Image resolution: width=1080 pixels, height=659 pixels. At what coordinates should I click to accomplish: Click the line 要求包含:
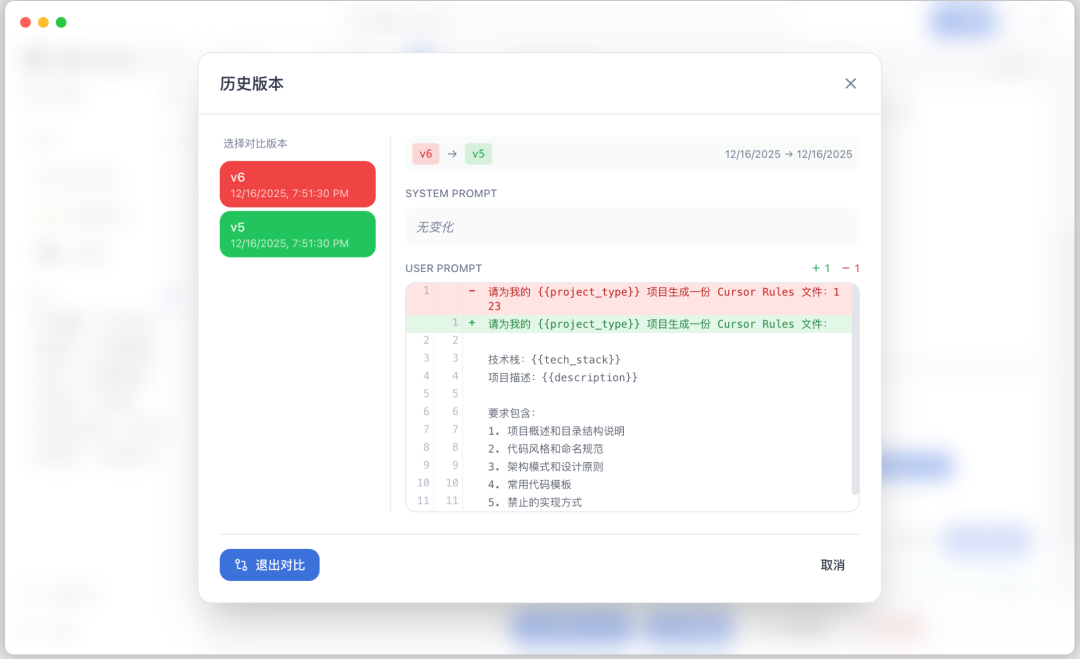click(x=512, y=413)
